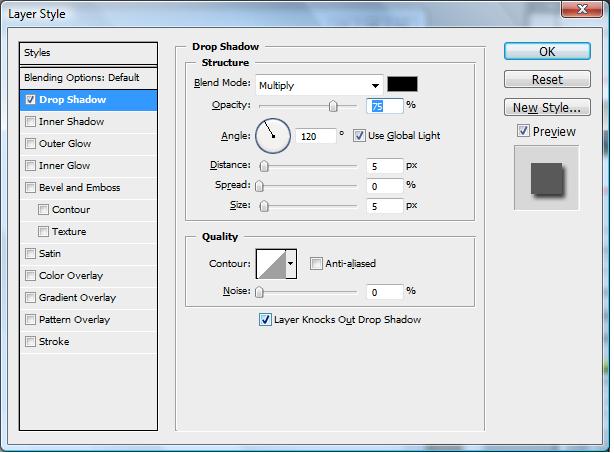Click the Size value field
This screenshot has height=453, width=614.
tap(385, 206)
